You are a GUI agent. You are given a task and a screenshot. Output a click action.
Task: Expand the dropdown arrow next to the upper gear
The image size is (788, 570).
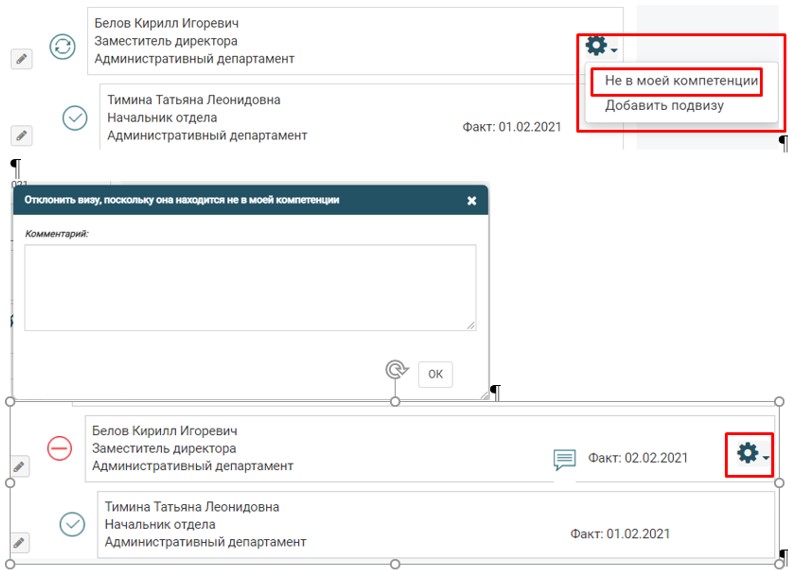615,50
